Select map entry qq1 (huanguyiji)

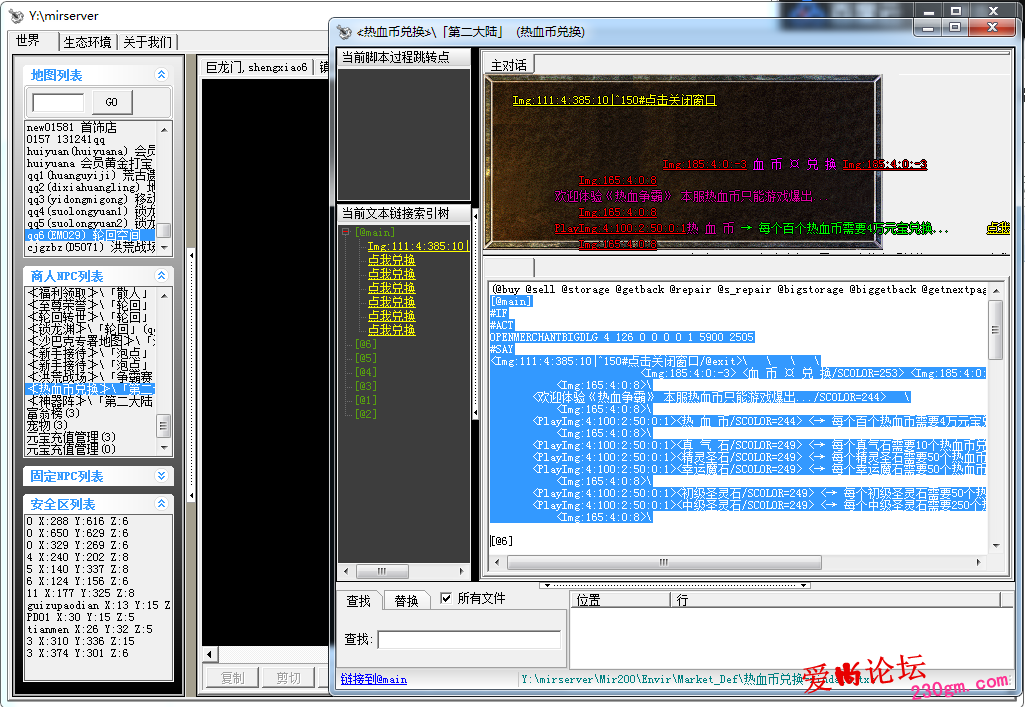pos(90,175)
